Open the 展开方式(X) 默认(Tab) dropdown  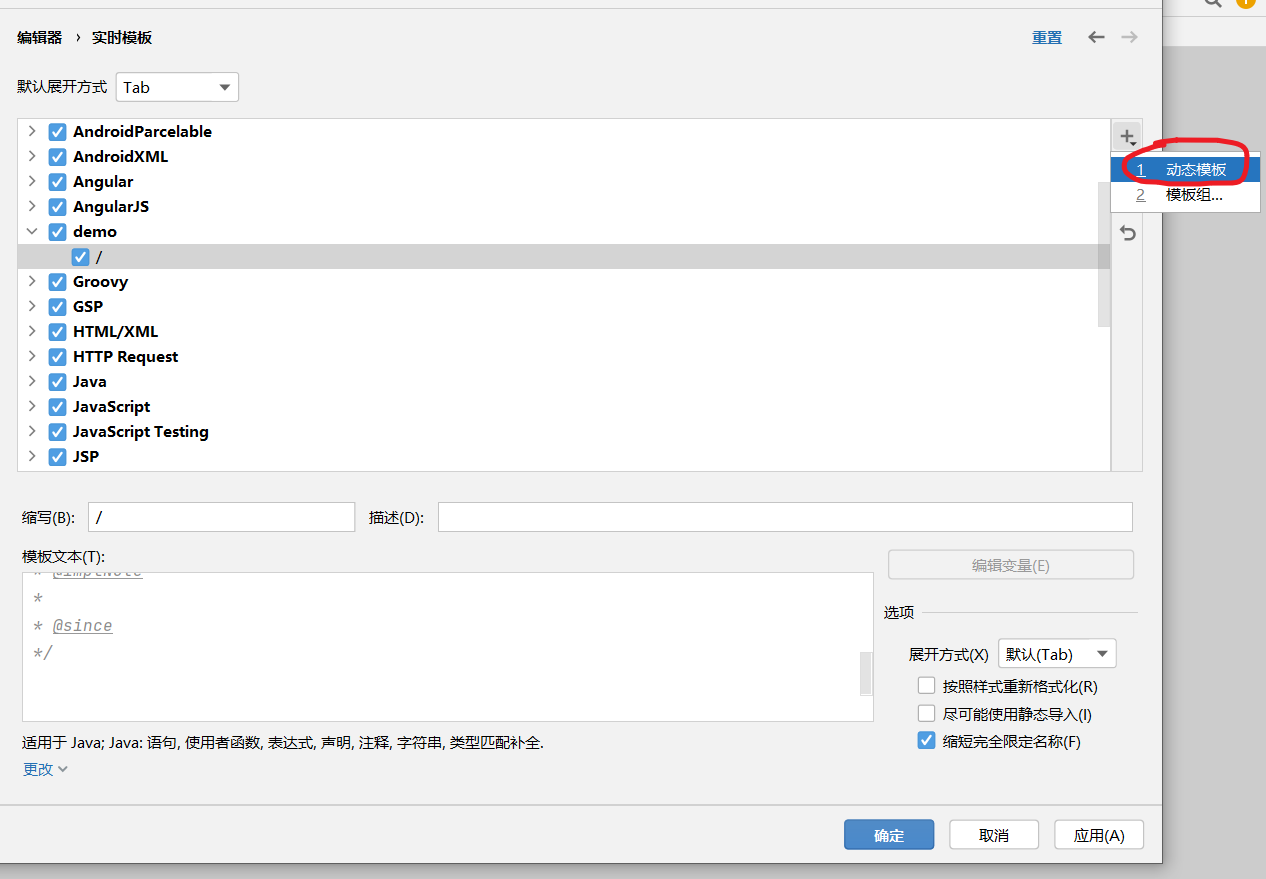(x=1057, y=654)
